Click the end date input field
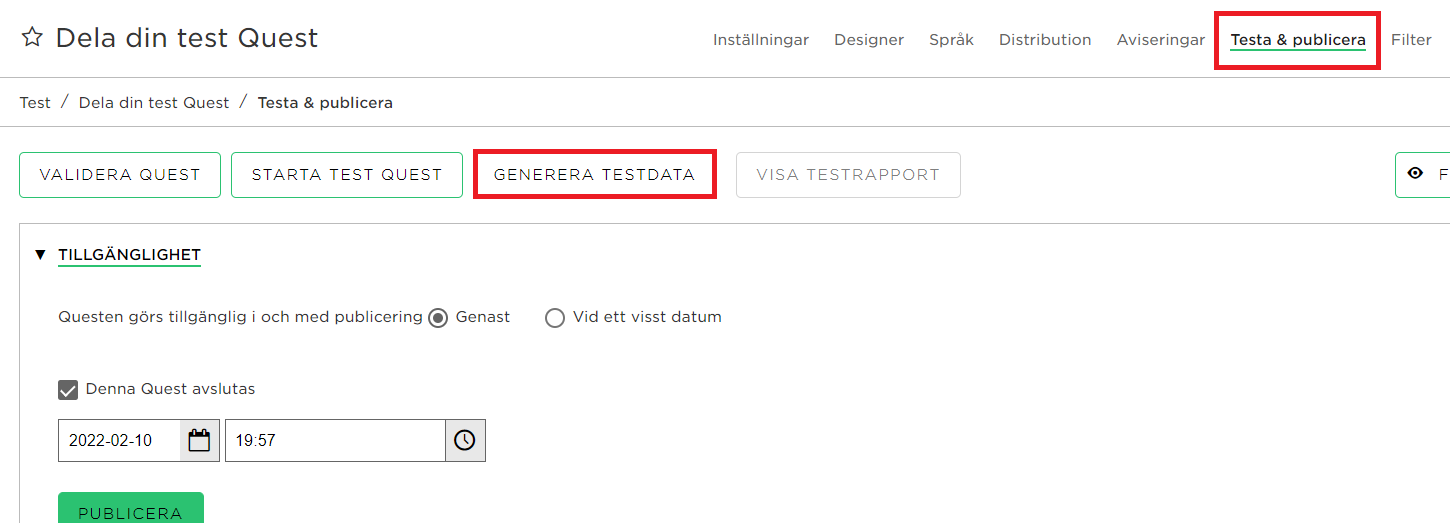This screenshot has width=1450, height=523. click(119, 440)
